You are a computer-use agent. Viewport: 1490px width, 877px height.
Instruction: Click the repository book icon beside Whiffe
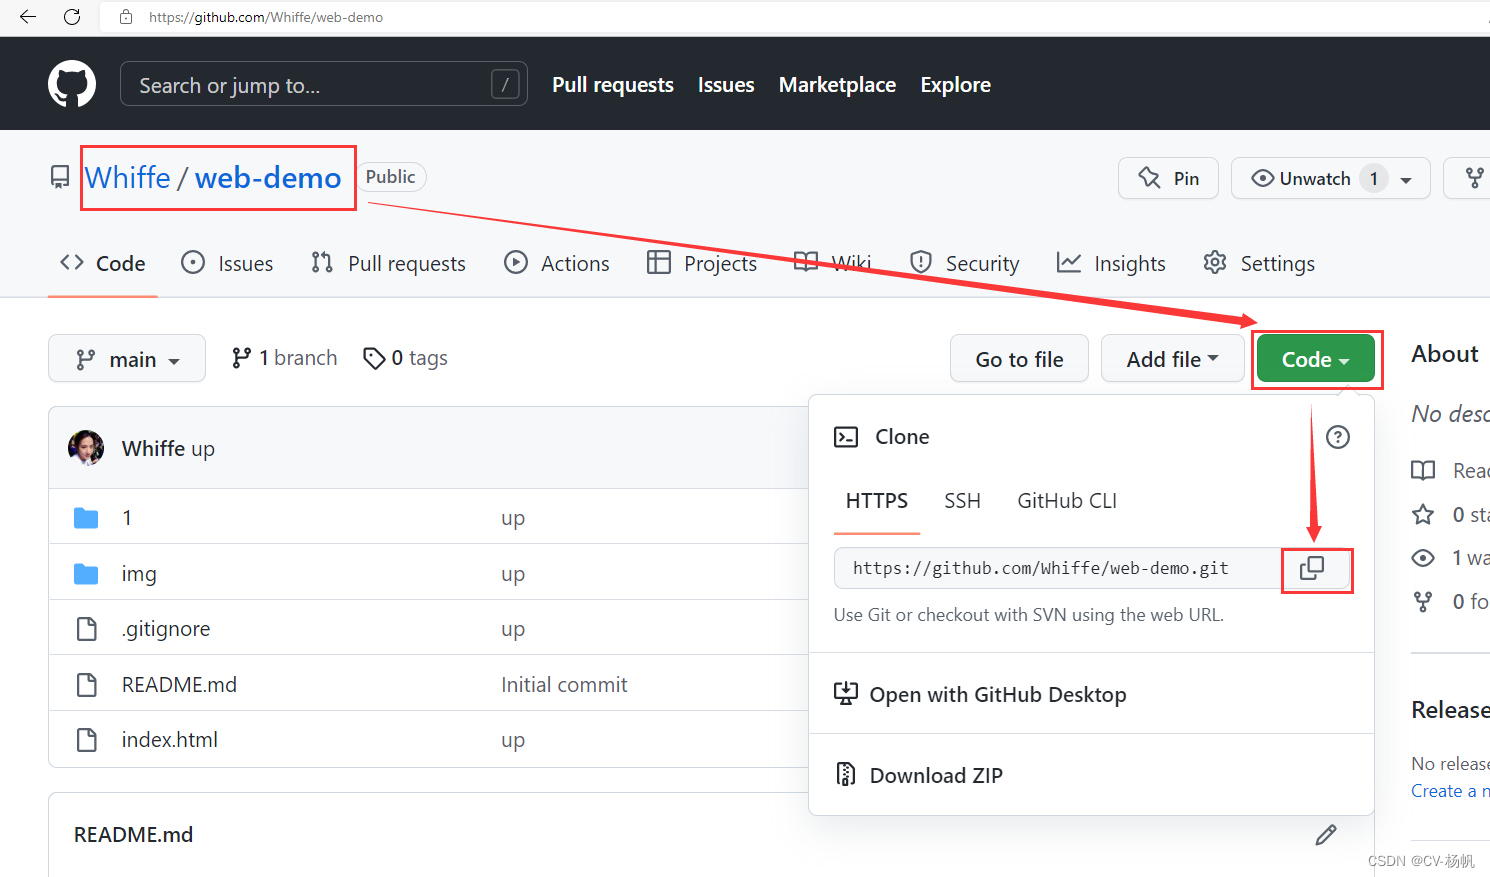tap(60, 178)
